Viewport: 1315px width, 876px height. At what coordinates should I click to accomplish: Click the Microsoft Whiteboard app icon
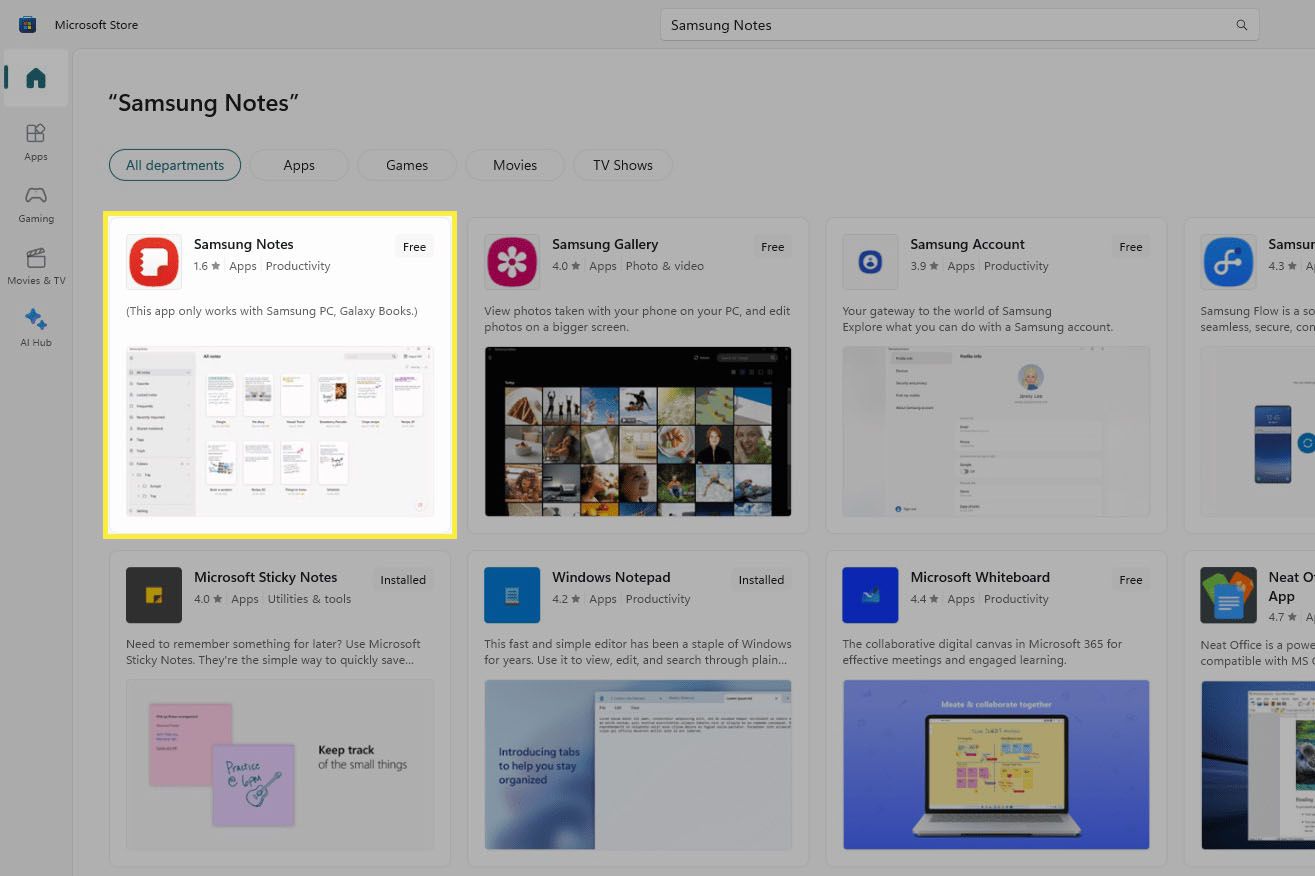click(870, 595)
